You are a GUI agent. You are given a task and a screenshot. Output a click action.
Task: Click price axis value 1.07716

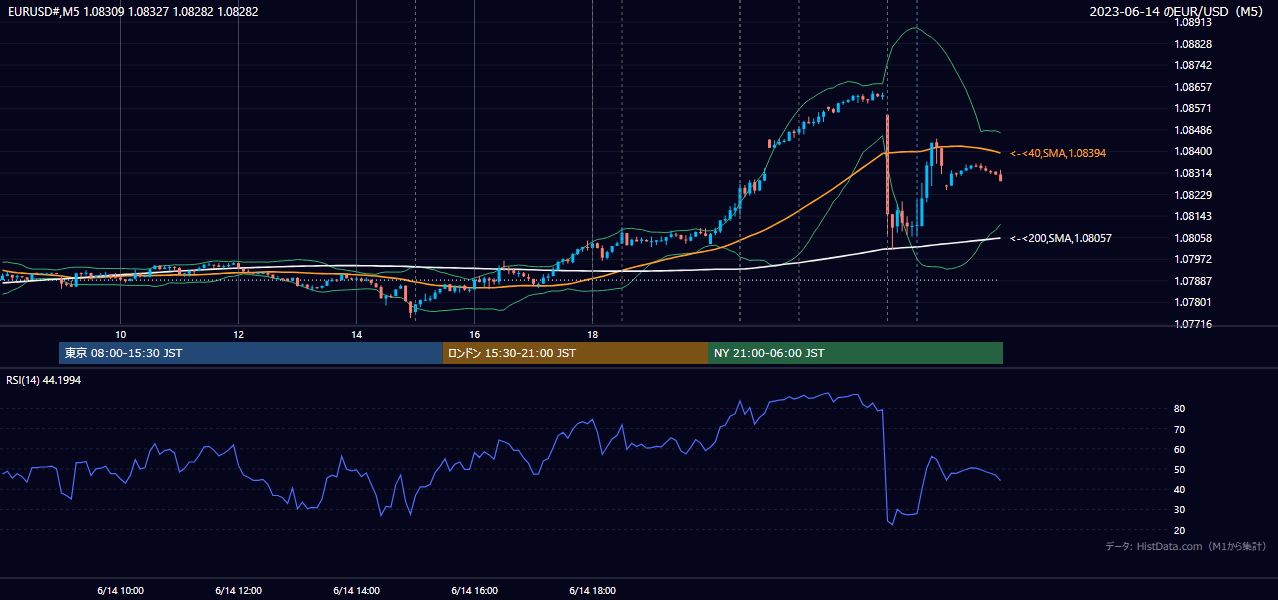coord(1194,324)
